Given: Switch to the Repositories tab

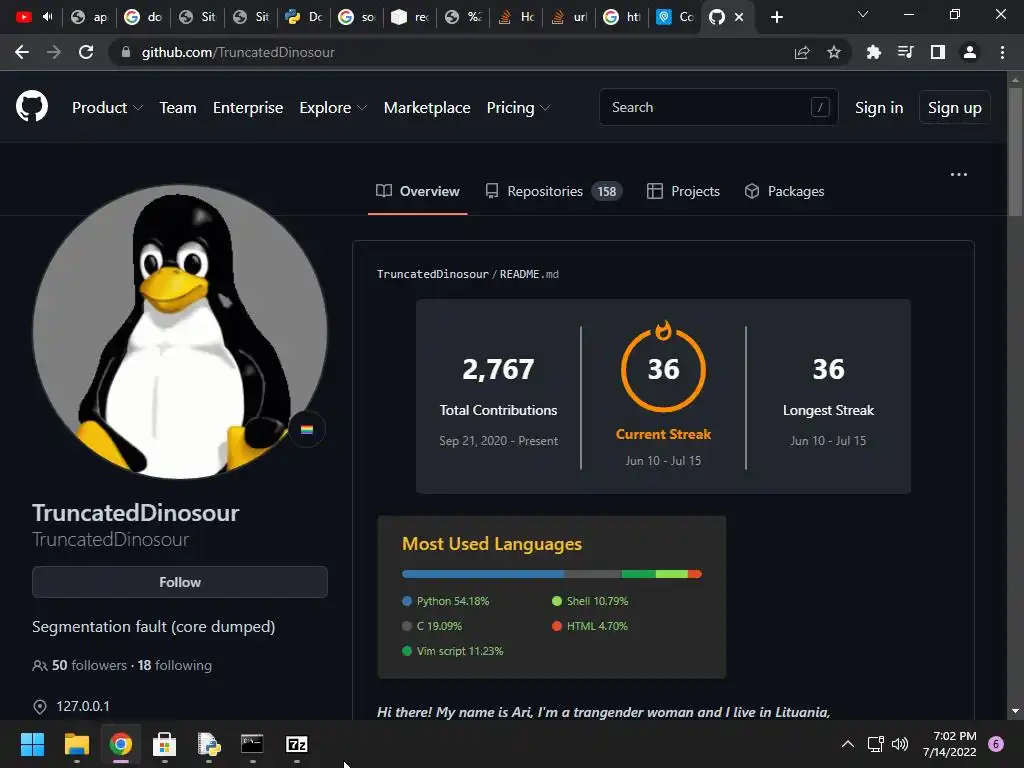Looking at the screenshot, I should [554, 191].
